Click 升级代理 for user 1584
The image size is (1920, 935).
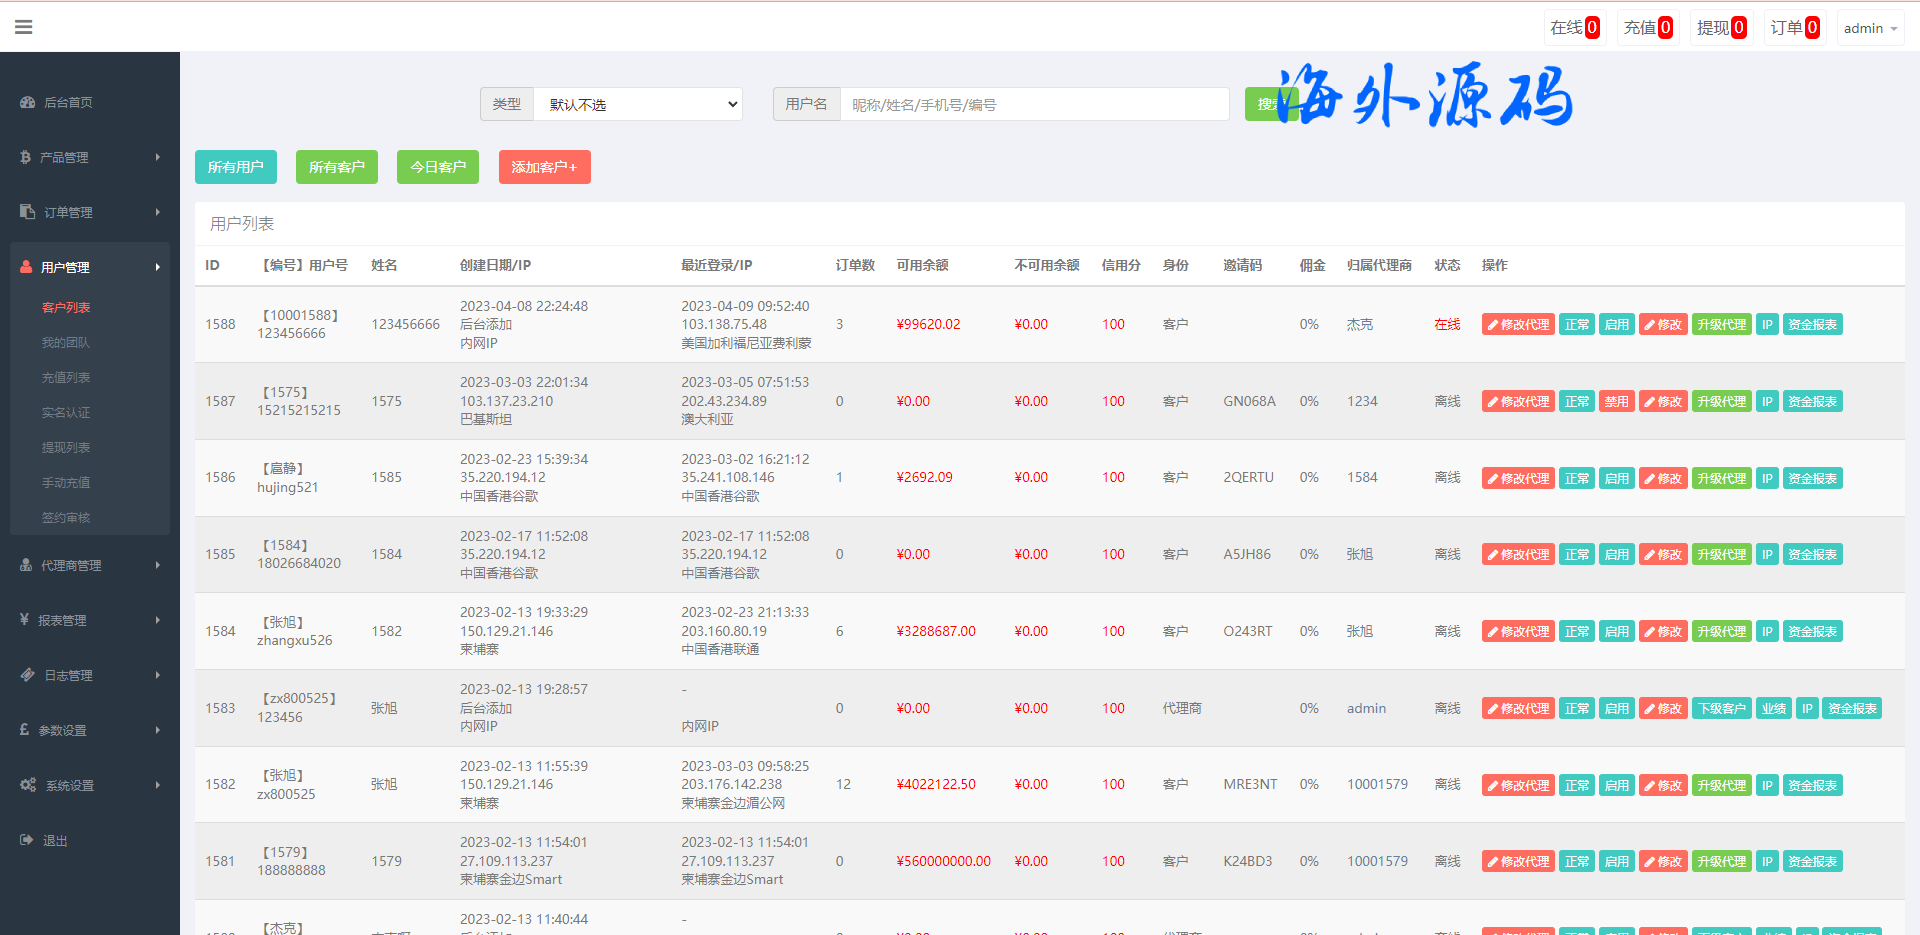pyautogui.click(x=1721, y=632)
